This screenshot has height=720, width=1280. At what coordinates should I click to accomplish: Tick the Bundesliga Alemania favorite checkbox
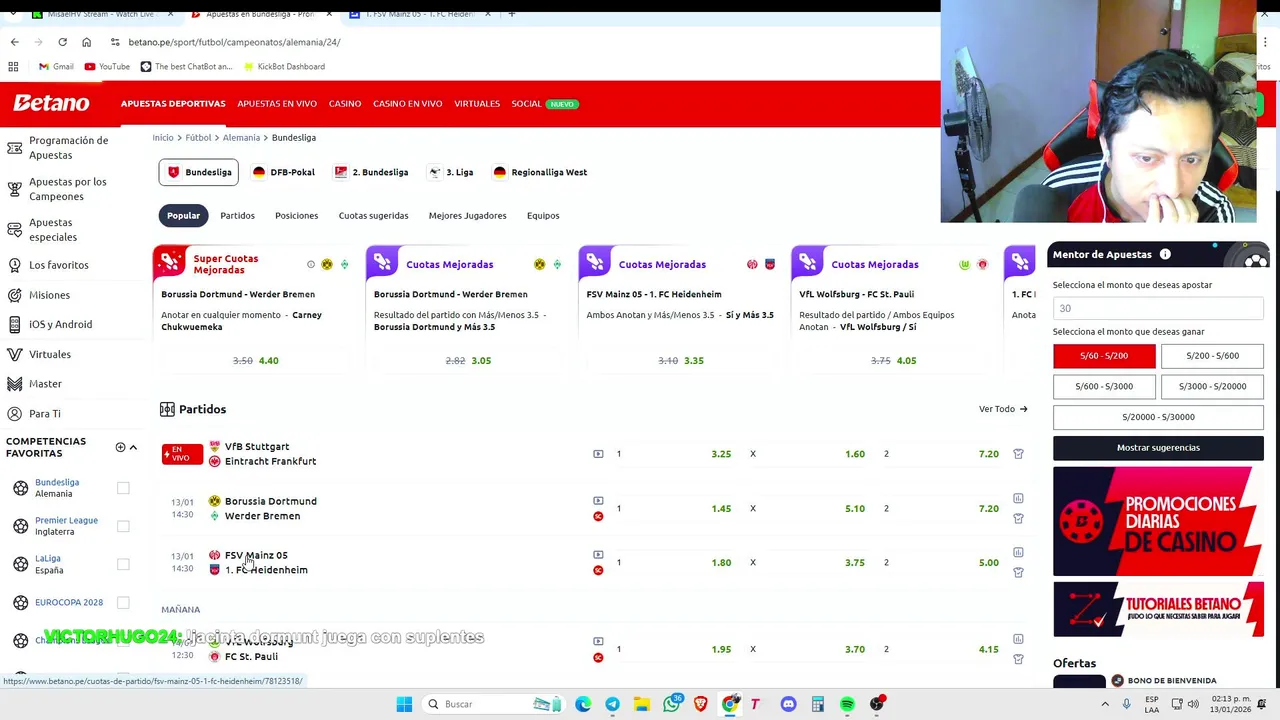coord(123,488)
